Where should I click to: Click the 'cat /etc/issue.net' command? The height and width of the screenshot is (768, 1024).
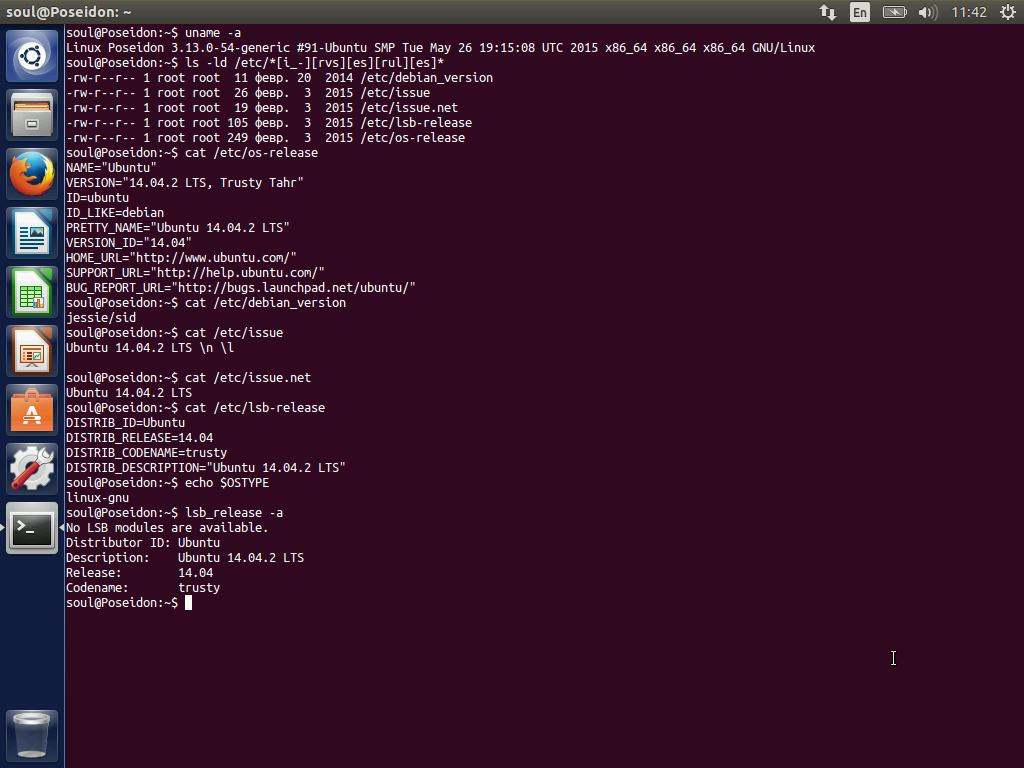(x=248, y=378)
